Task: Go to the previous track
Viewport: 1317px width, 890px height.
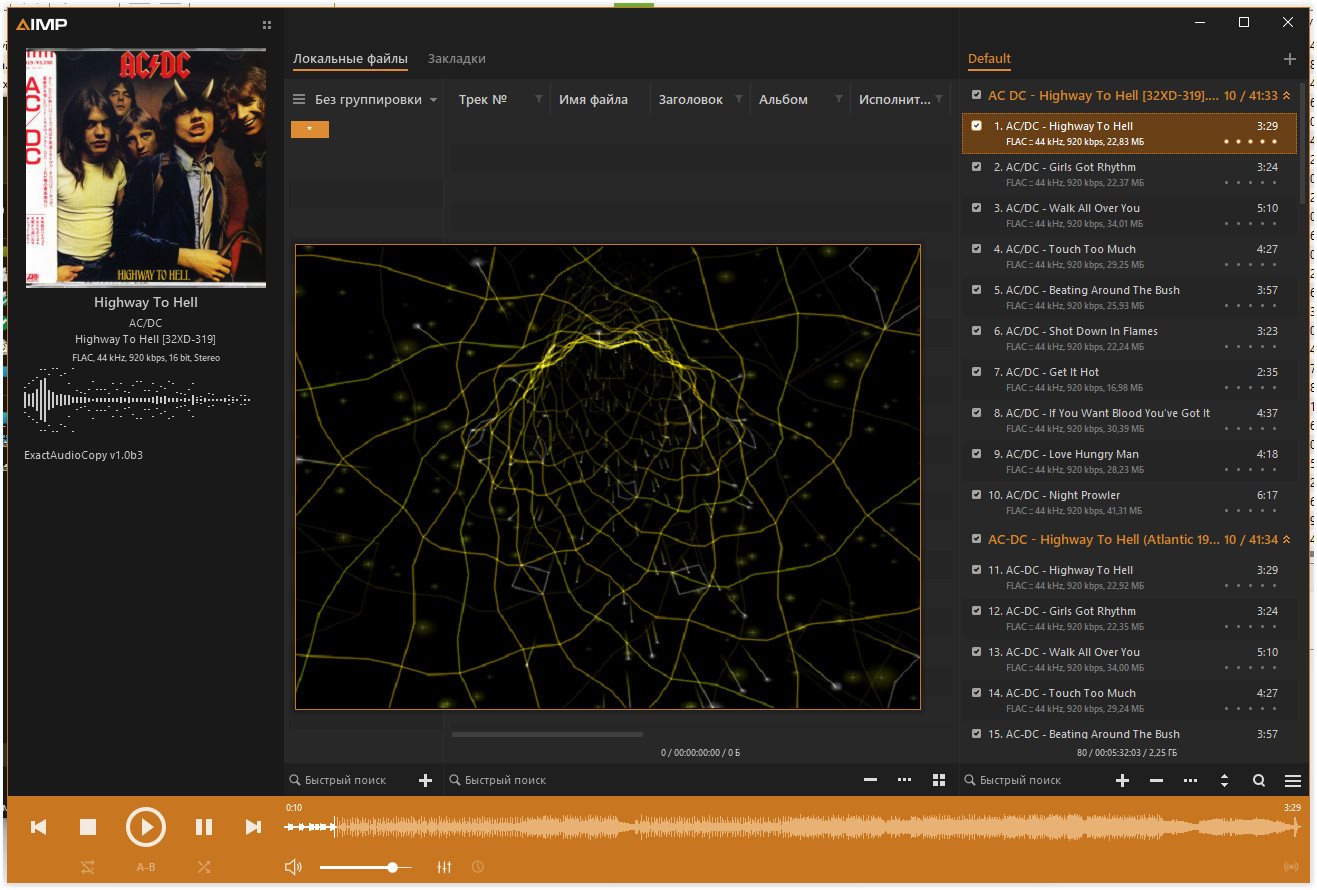Action: pyautogui.click(x=39, y=827)
